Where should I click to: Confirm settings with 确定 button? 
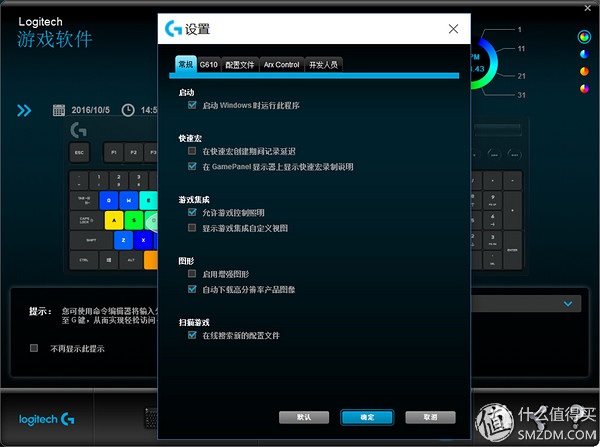367,417
